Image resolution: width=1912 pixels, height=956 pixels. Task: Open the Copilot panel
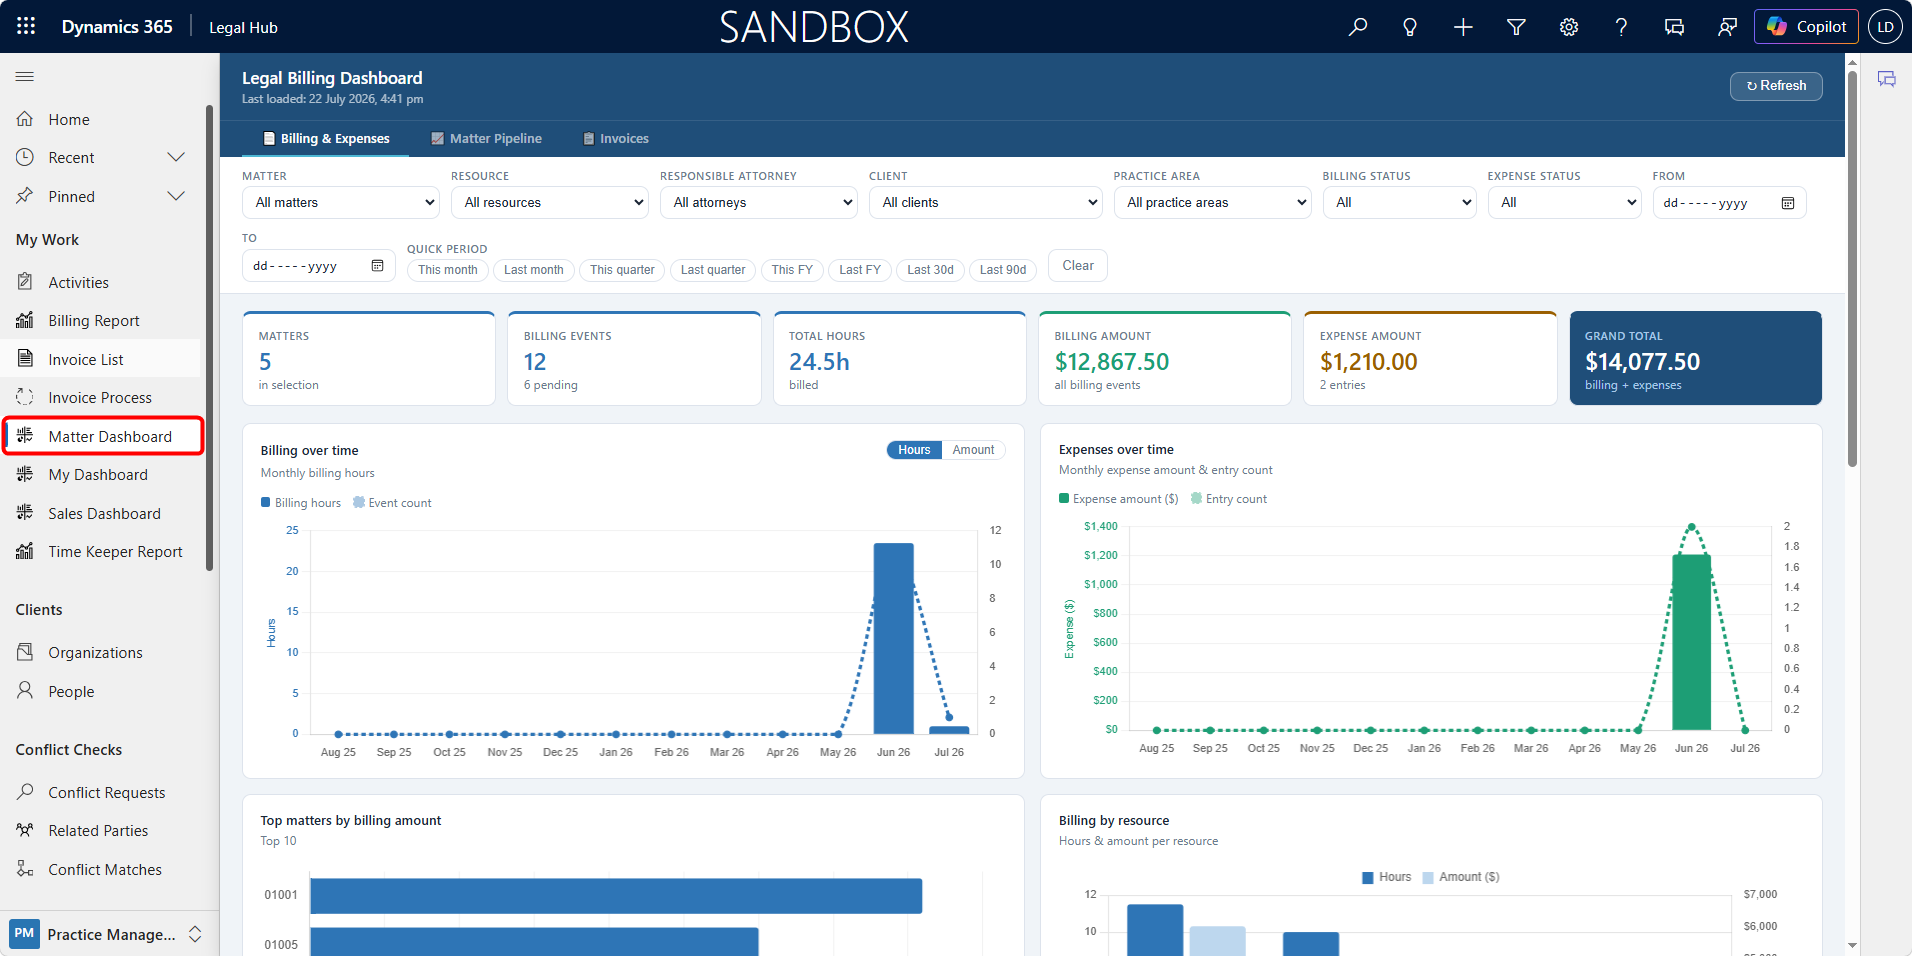pos(1806,27)
